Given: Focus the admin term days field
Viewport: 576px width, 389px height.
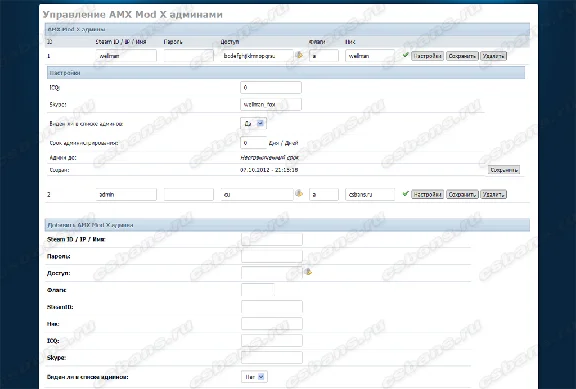Looking at the screenshot, I should pos(253,143).
